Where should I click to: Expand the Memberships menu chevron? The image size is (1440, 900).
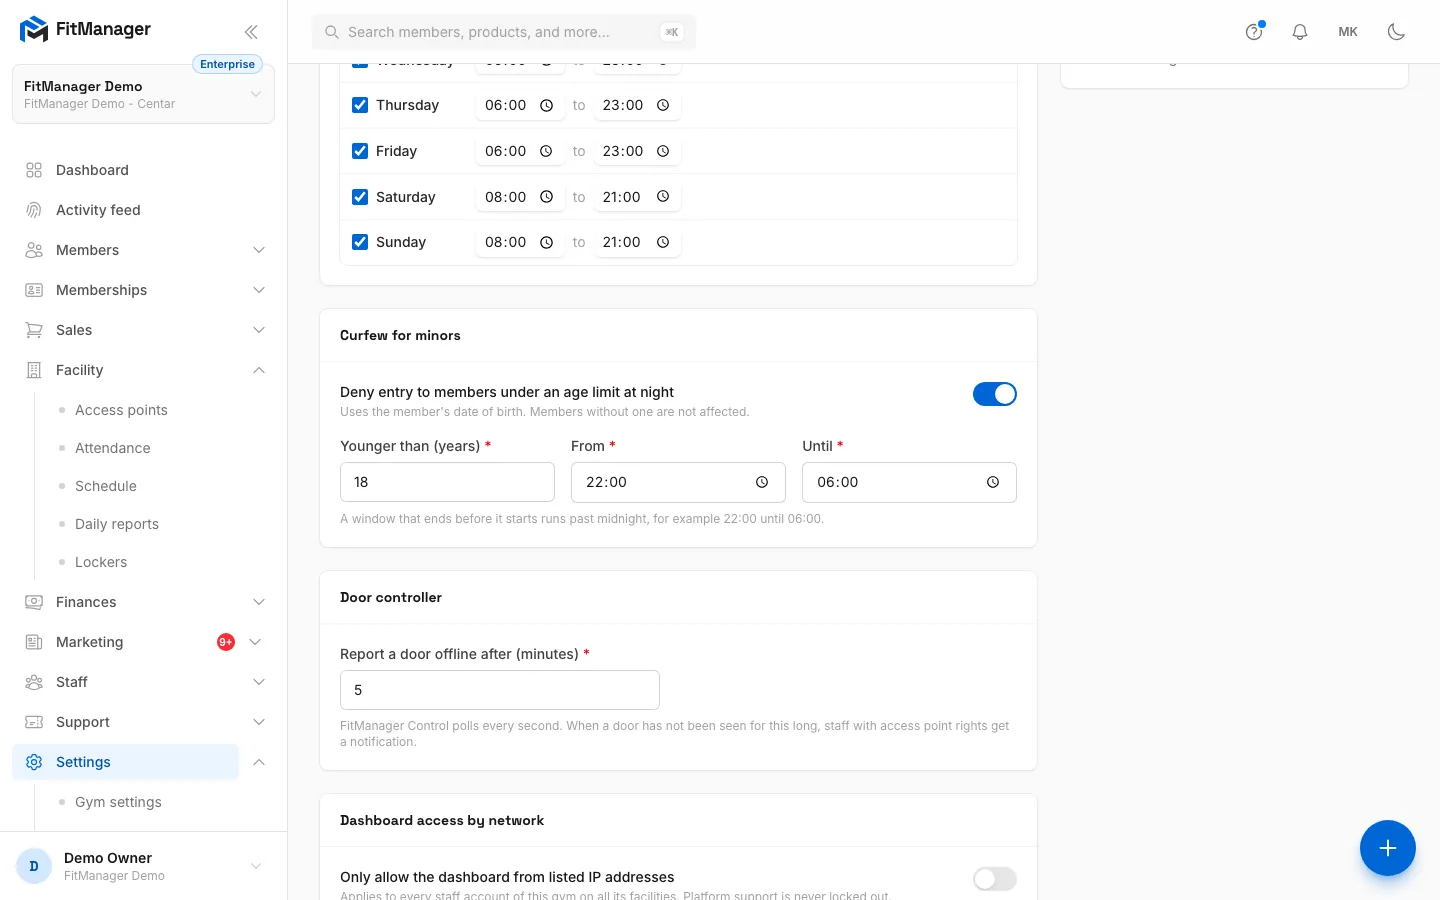[259, 290]
